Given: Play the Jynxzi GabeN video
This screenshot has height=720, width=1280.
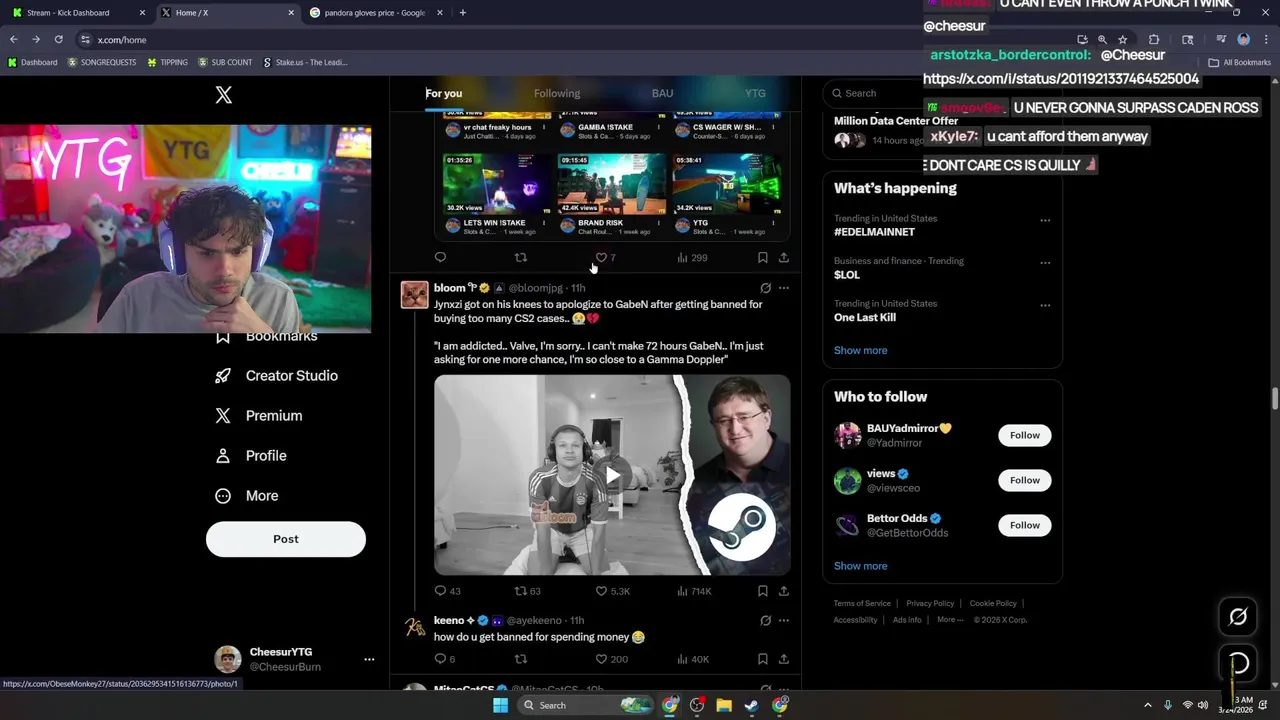Looking at the screenshot, I should (612, 475).
